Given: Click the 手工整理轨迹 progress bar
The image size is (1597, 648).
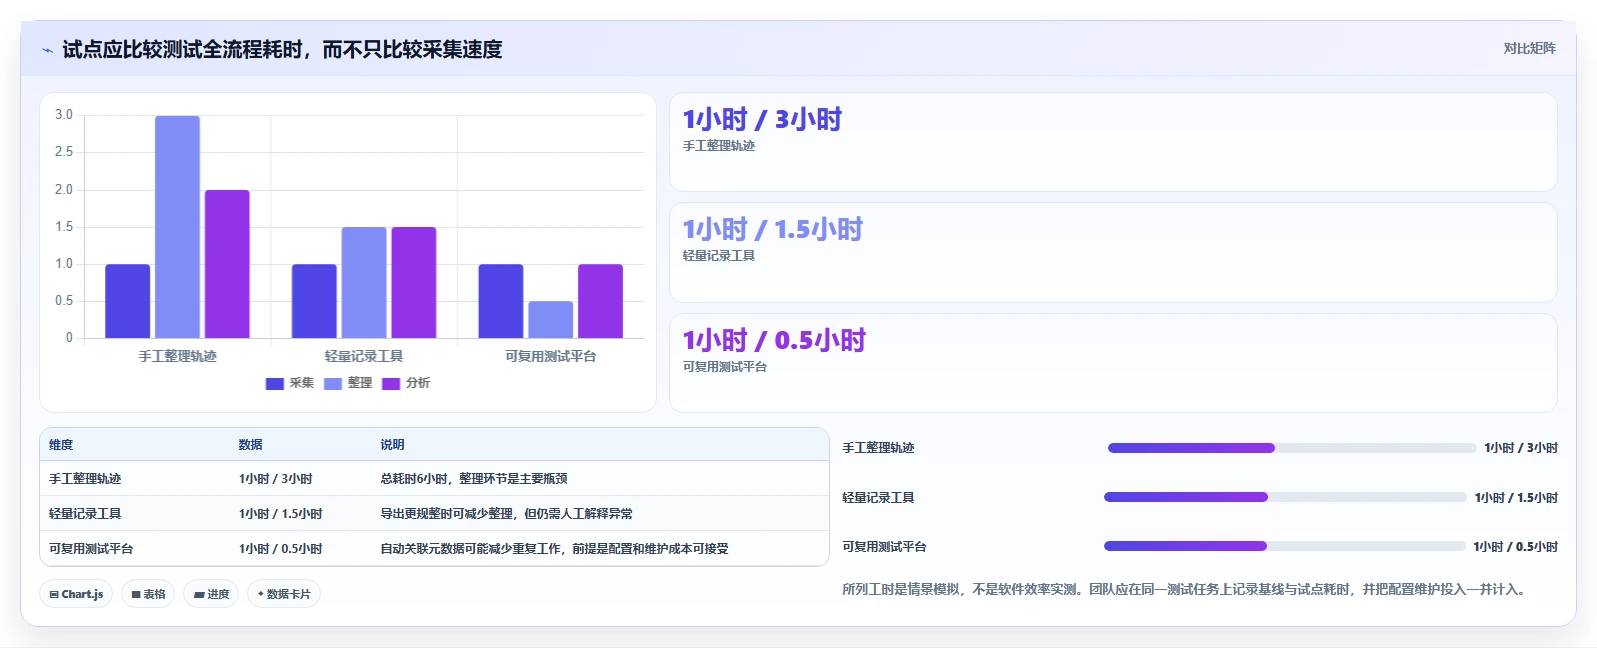Looking at the screenshot, I should tap(1291, 448).
